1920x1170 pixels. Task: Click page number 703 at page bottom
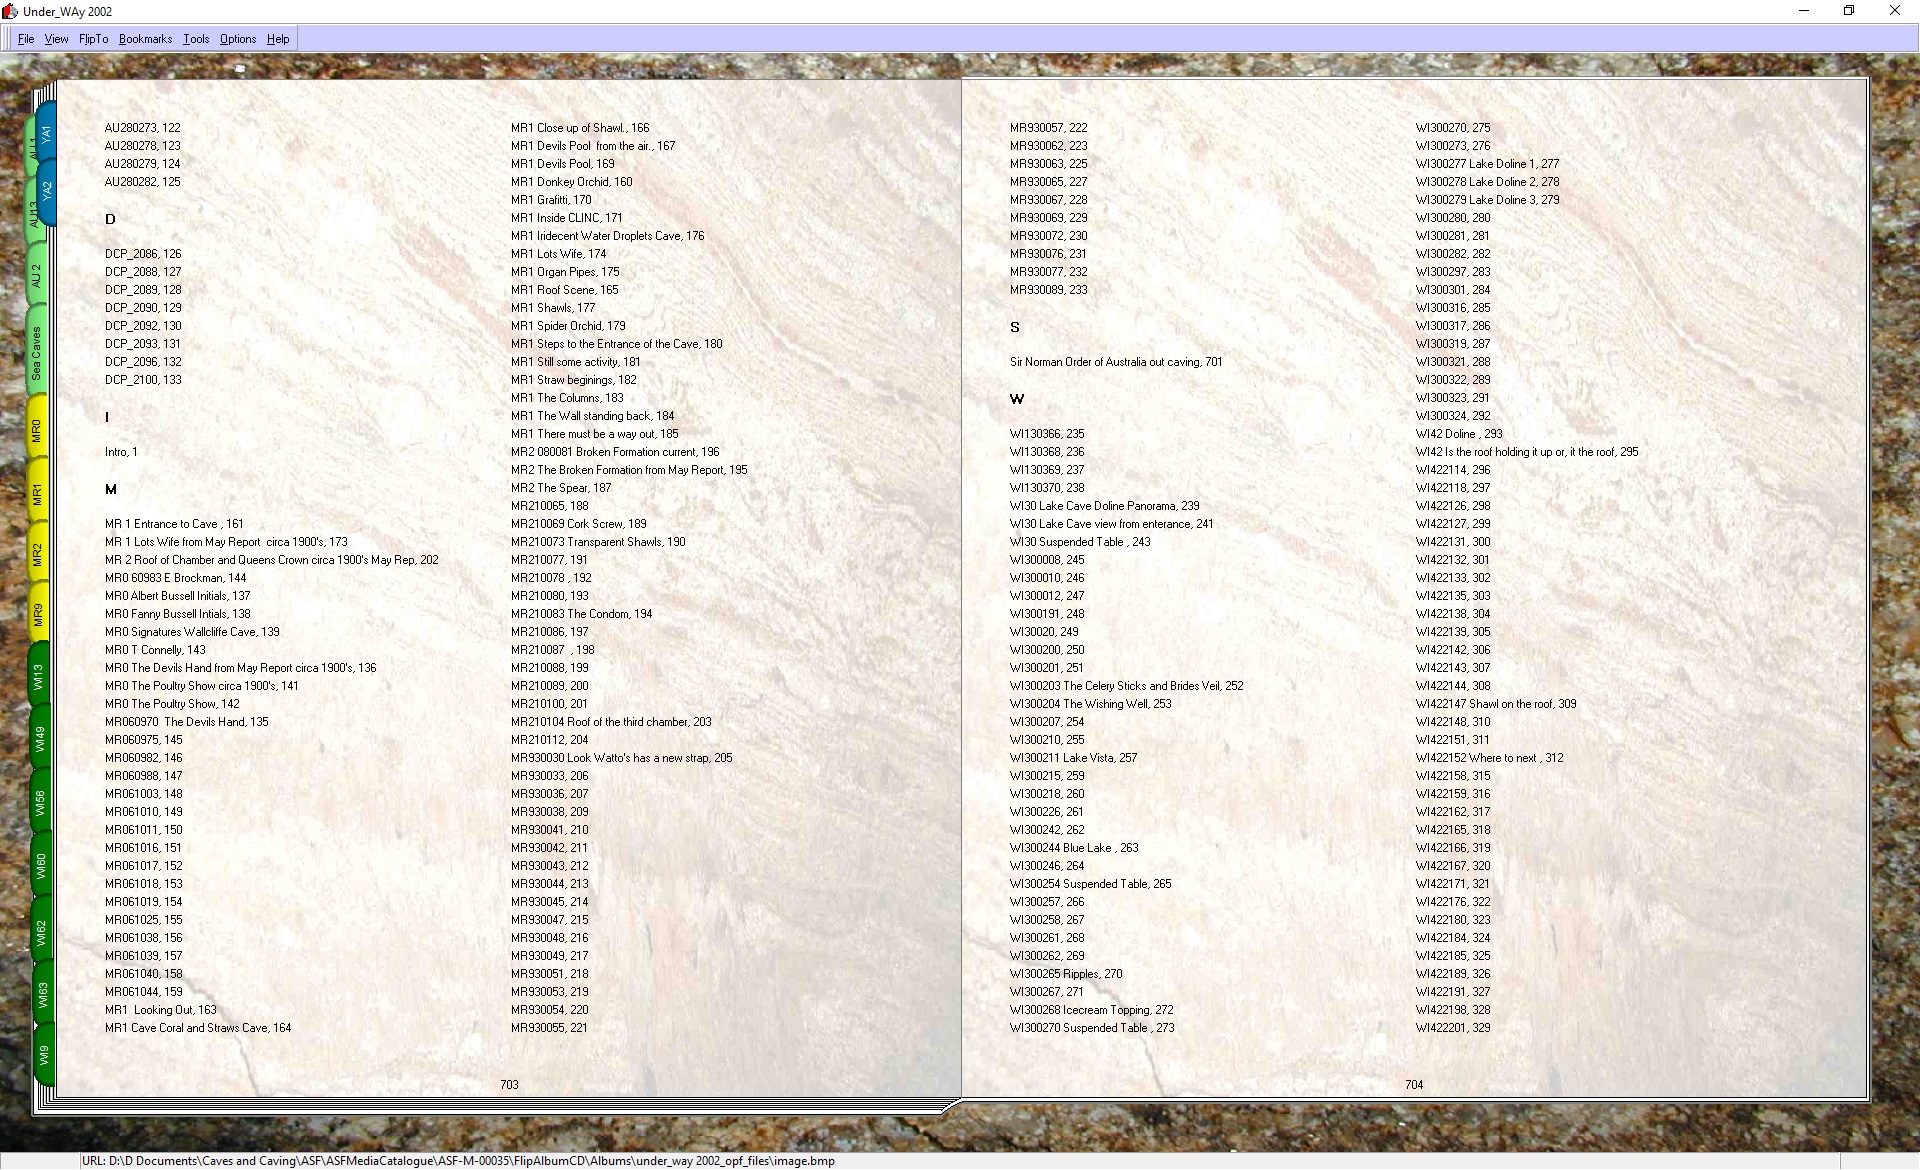point(509,1085)
